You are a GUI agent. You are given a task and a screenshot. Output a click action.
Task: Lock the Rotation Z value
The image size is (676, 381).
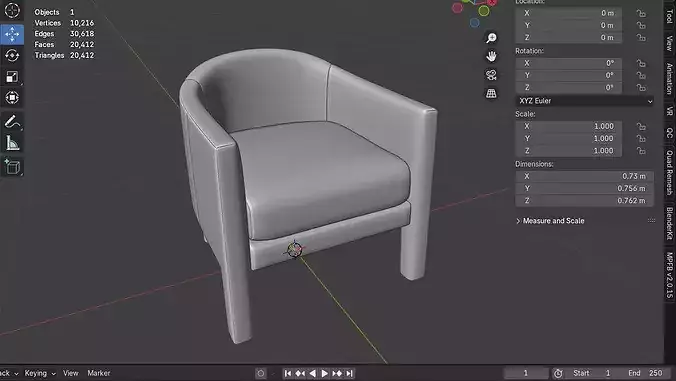point(641,87)
